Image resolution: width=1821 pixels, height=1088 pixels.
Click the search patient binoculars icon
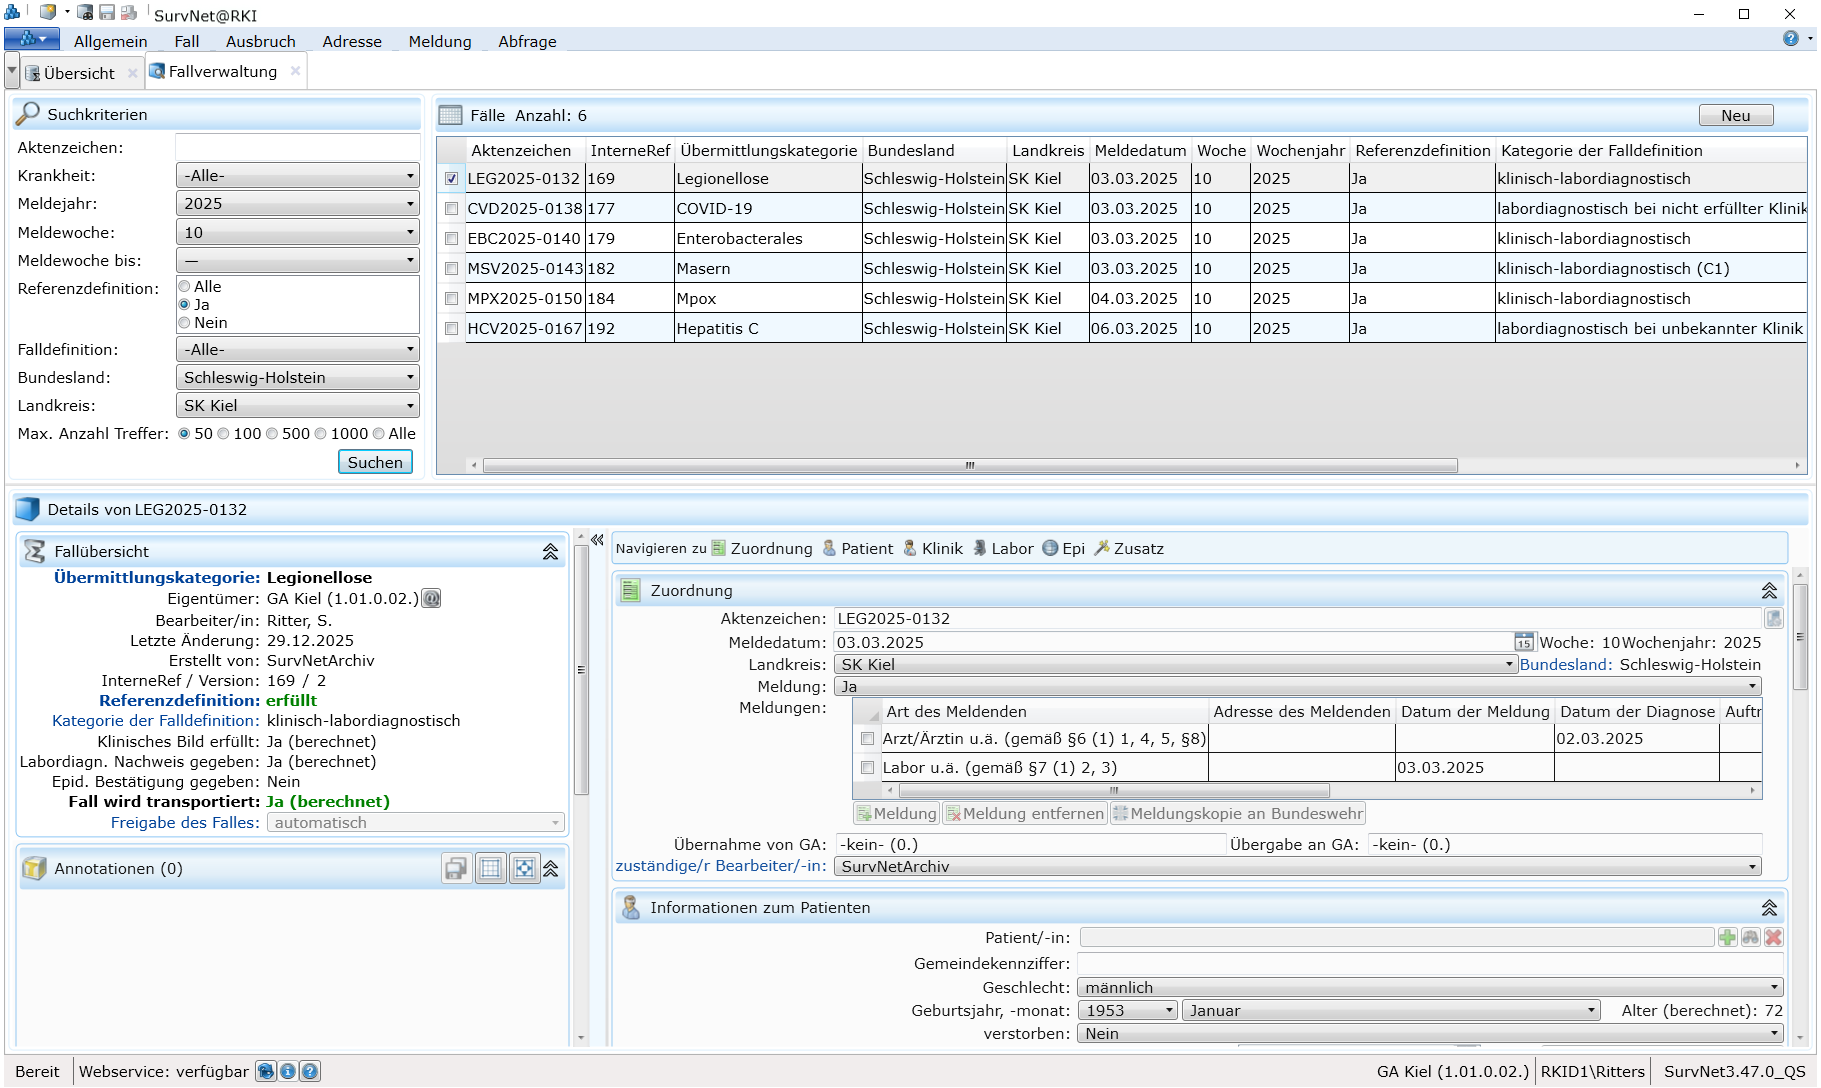click(x=1750, y=937)
